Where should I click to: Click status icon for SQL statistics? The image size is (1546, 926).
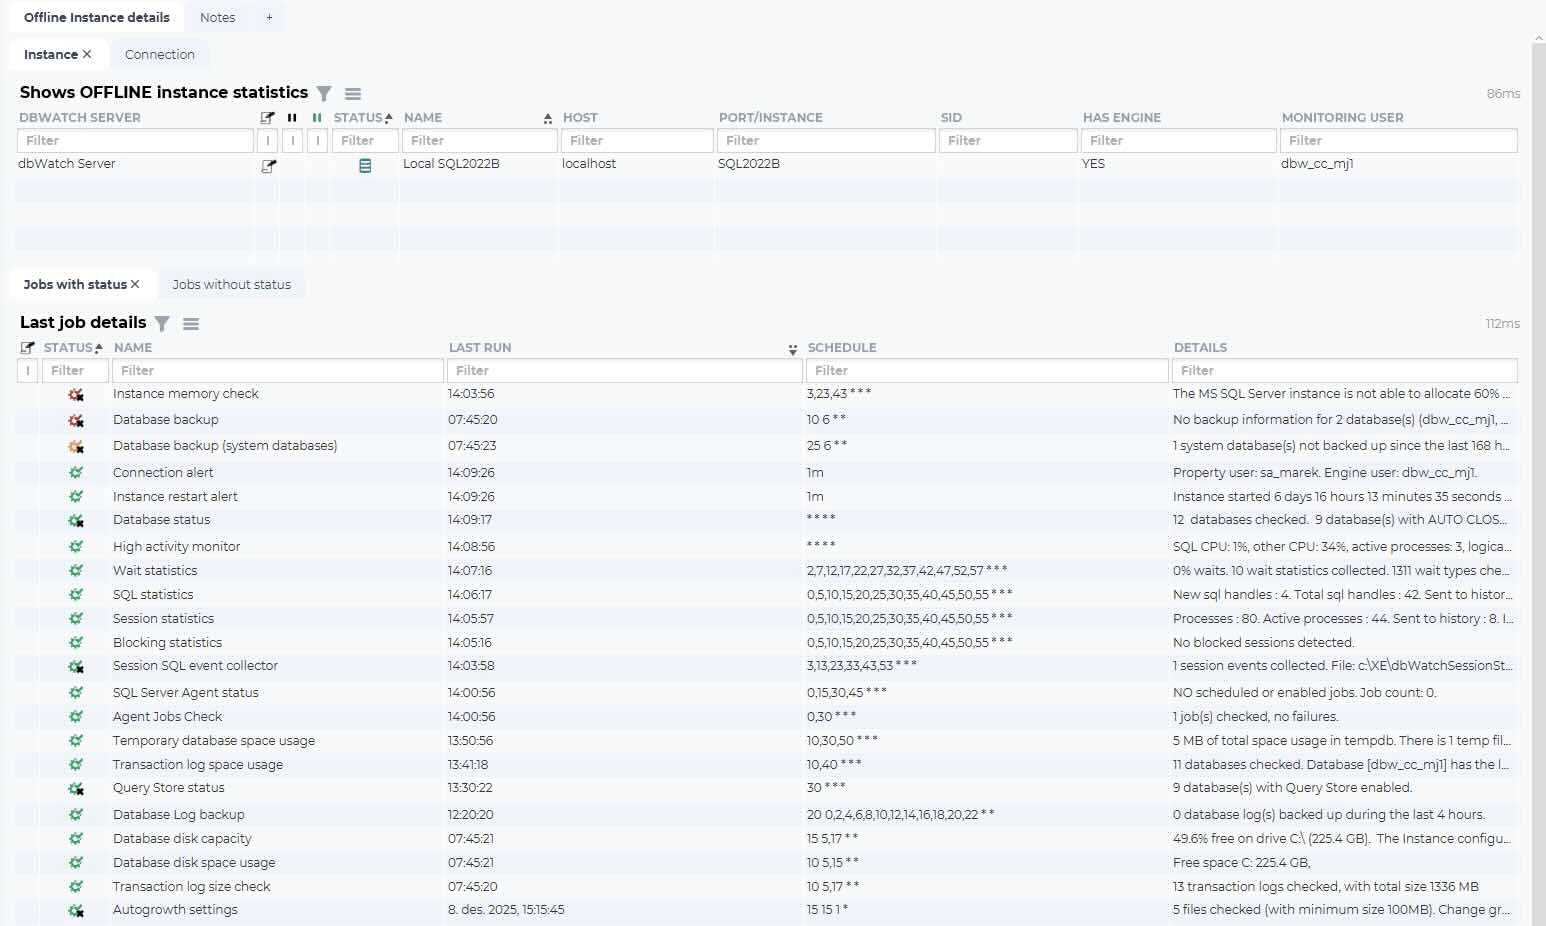pos(76,594)
